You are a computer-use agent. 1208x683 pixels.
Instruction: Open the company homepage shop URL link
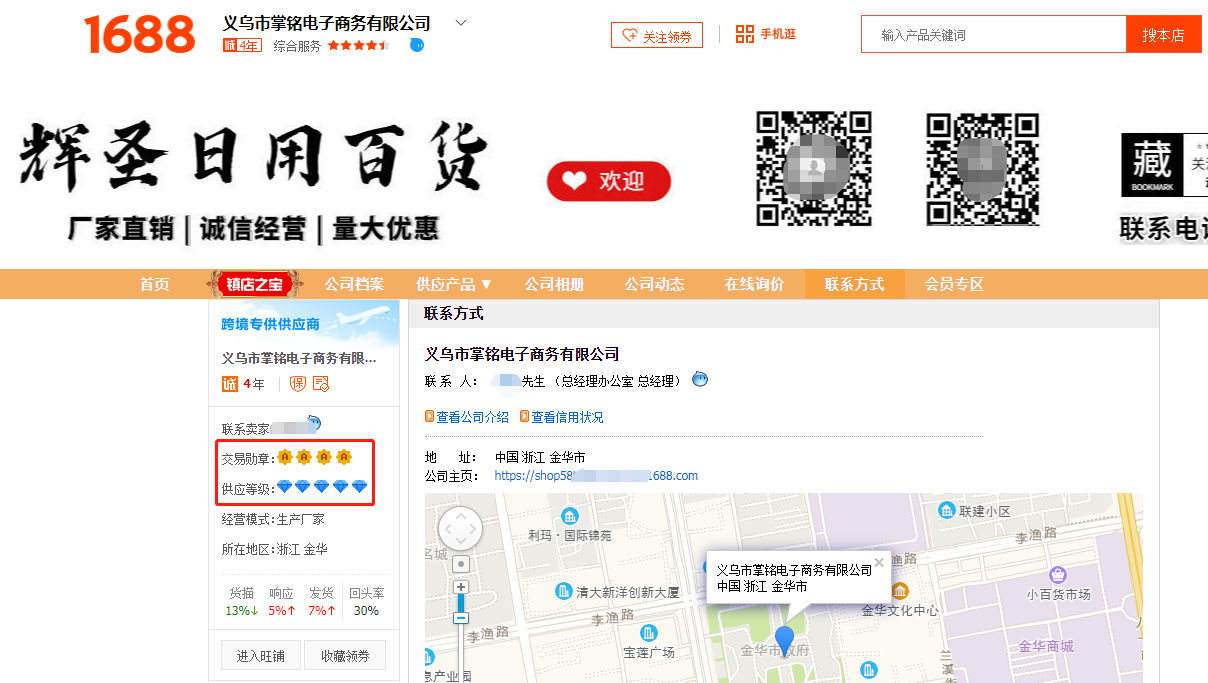596,475
